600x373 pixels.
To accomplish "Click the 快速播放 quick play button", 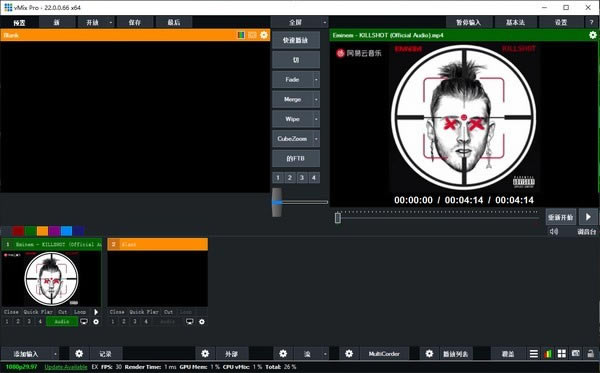I will (x=296, y=40).
